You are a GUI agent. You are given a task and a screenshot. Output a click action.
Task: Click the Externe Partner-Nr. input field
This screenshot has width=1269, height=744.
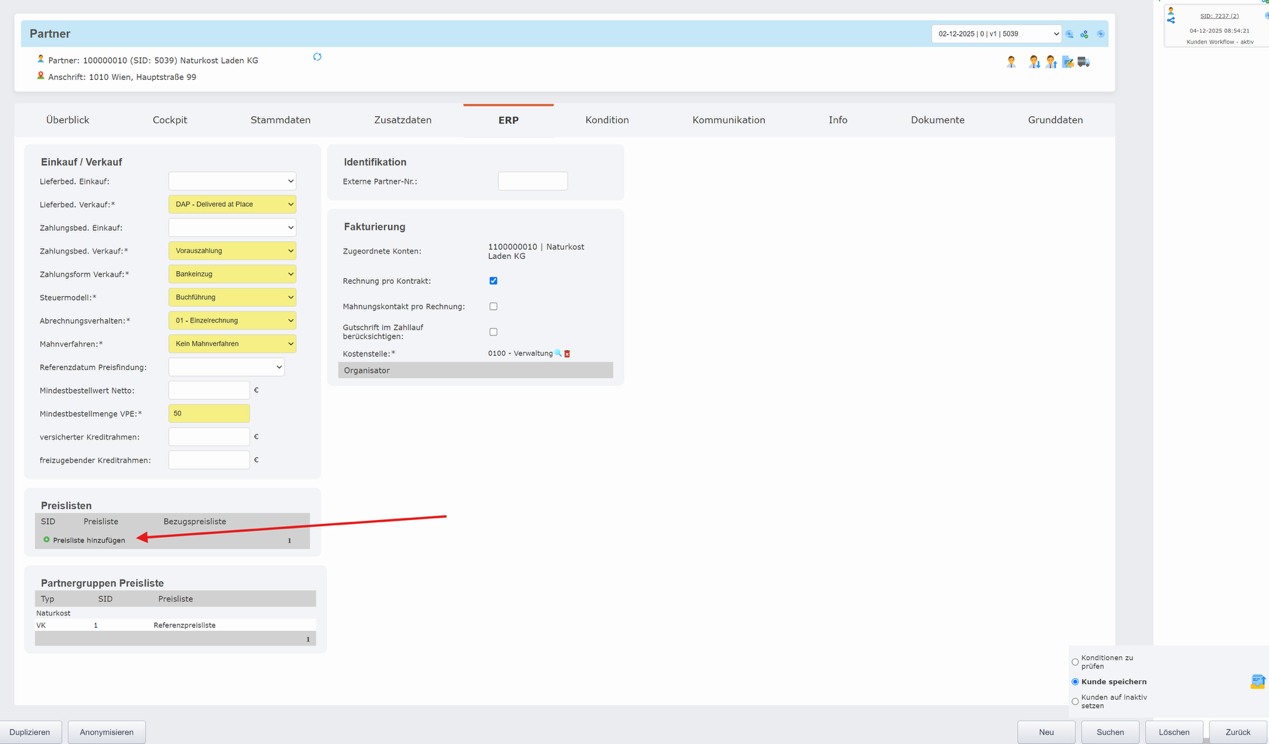[x=532, y=181]
